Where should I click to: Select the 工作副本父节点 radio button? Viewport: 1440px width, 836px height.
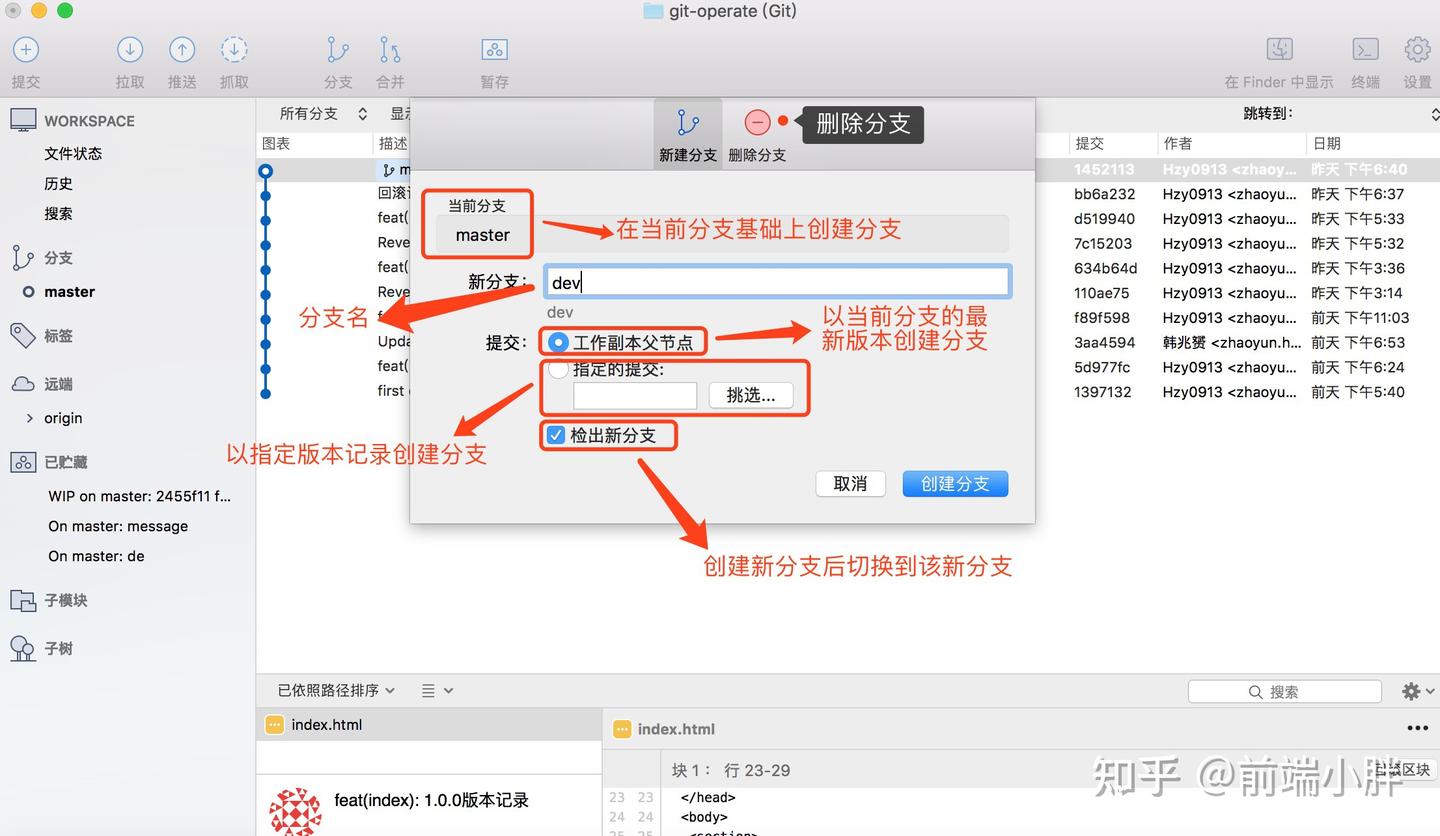click(x=557, y=341)
